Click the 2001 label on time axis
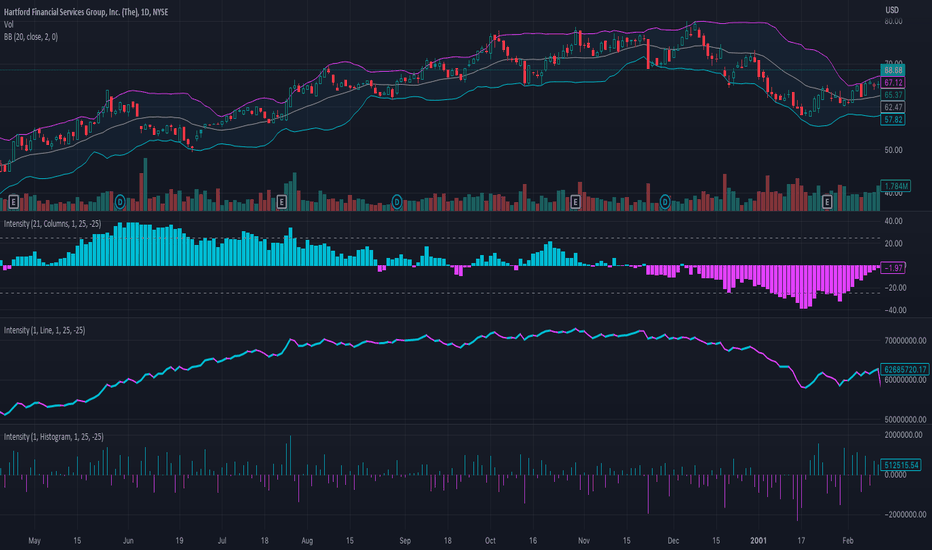The image size is (932, 550). (x=758, y=540)
